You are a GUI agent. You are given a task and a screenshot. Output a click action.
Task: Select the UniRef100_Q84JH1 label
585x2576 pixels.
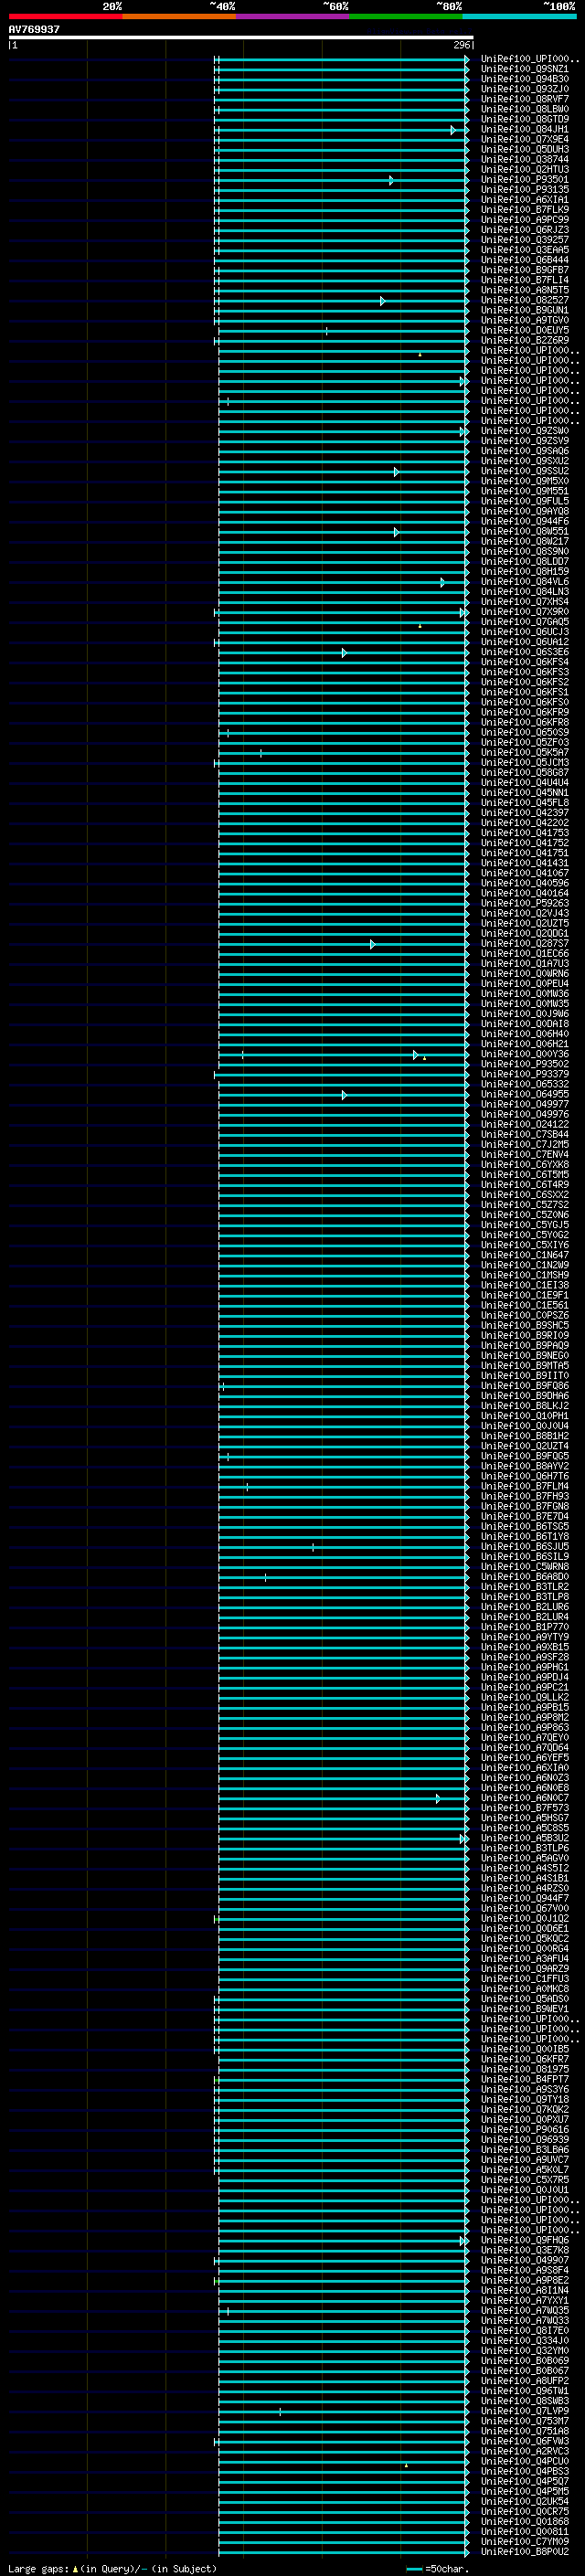tap(525, 129)
